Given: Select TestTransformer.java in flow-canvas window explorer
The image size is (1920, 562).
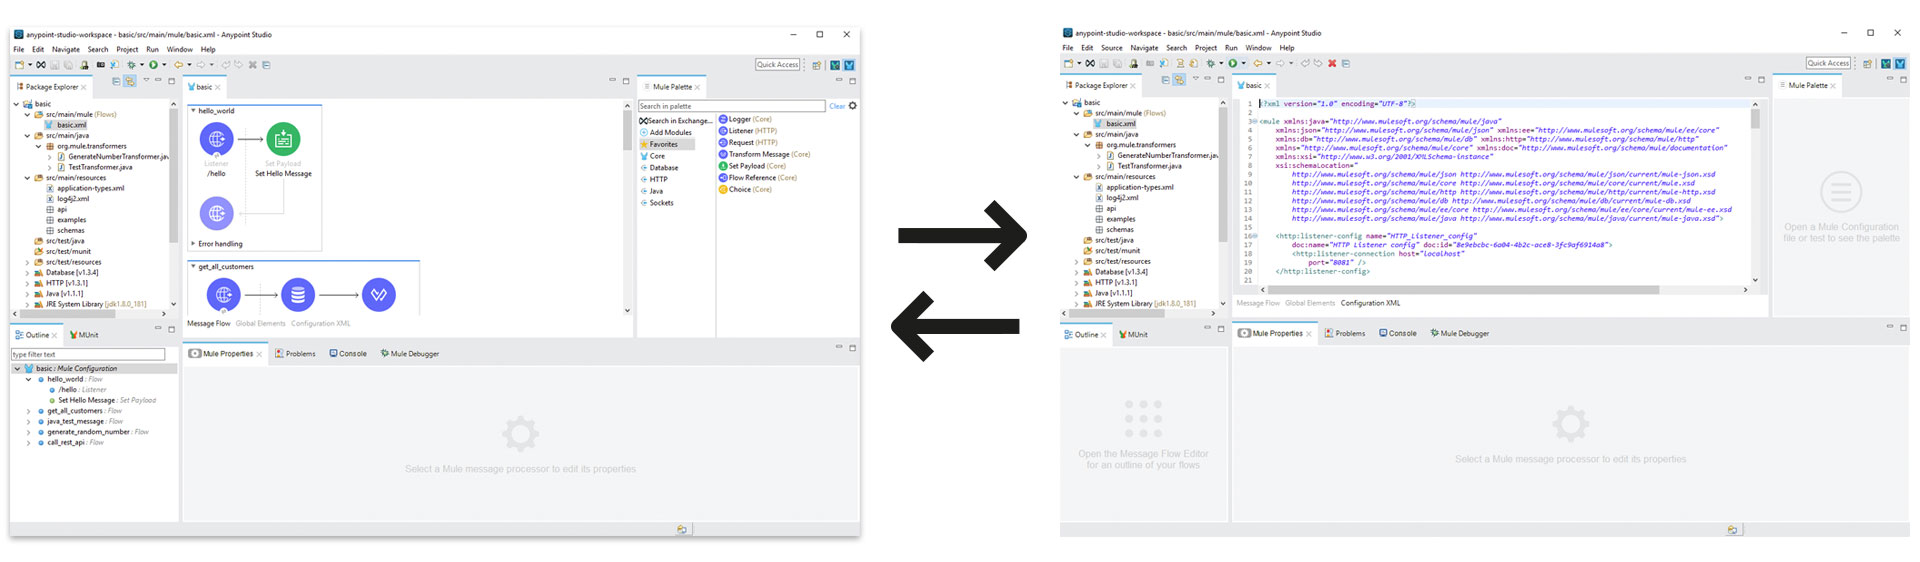Looking at the screenshot, I should click(94, 167).
